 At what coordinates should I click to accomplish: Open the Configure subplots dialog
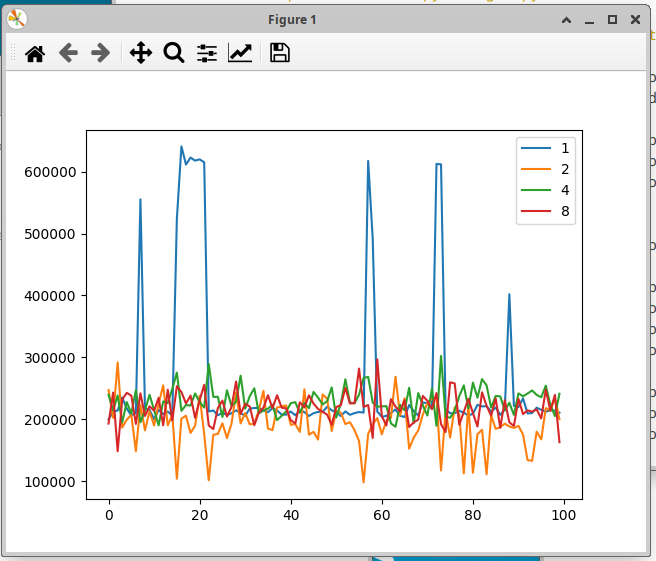(207, 54)
